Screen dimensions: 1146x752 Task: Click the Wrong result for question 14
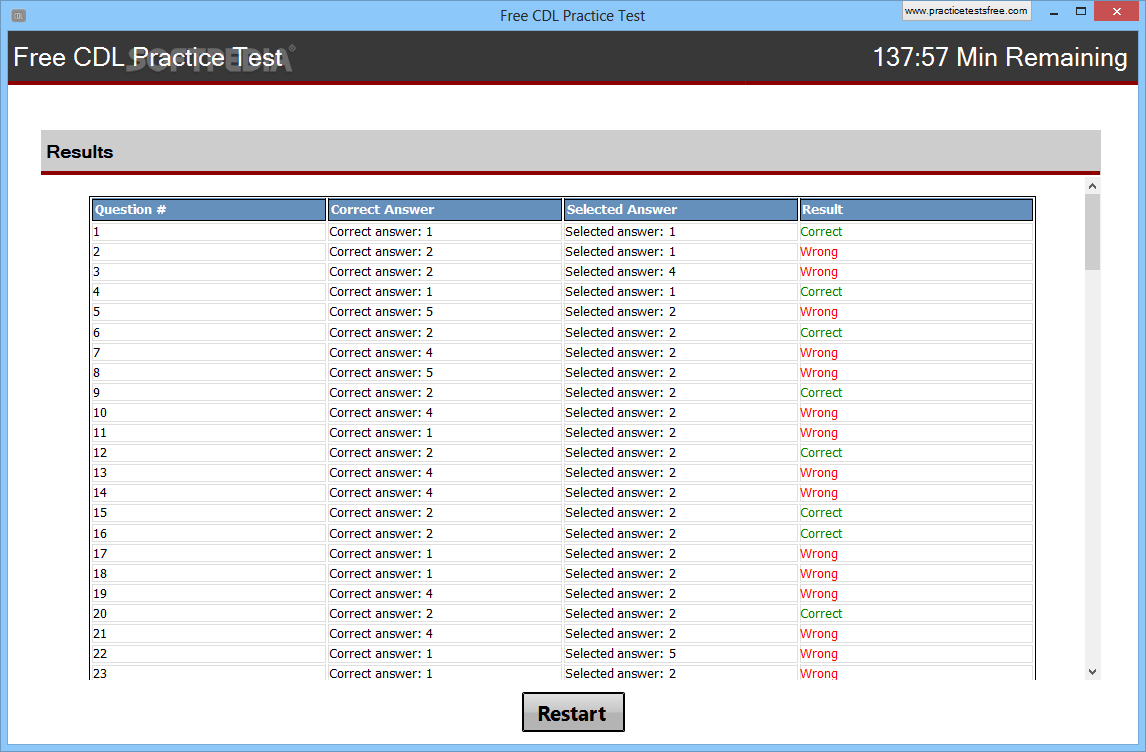(819, 493)
